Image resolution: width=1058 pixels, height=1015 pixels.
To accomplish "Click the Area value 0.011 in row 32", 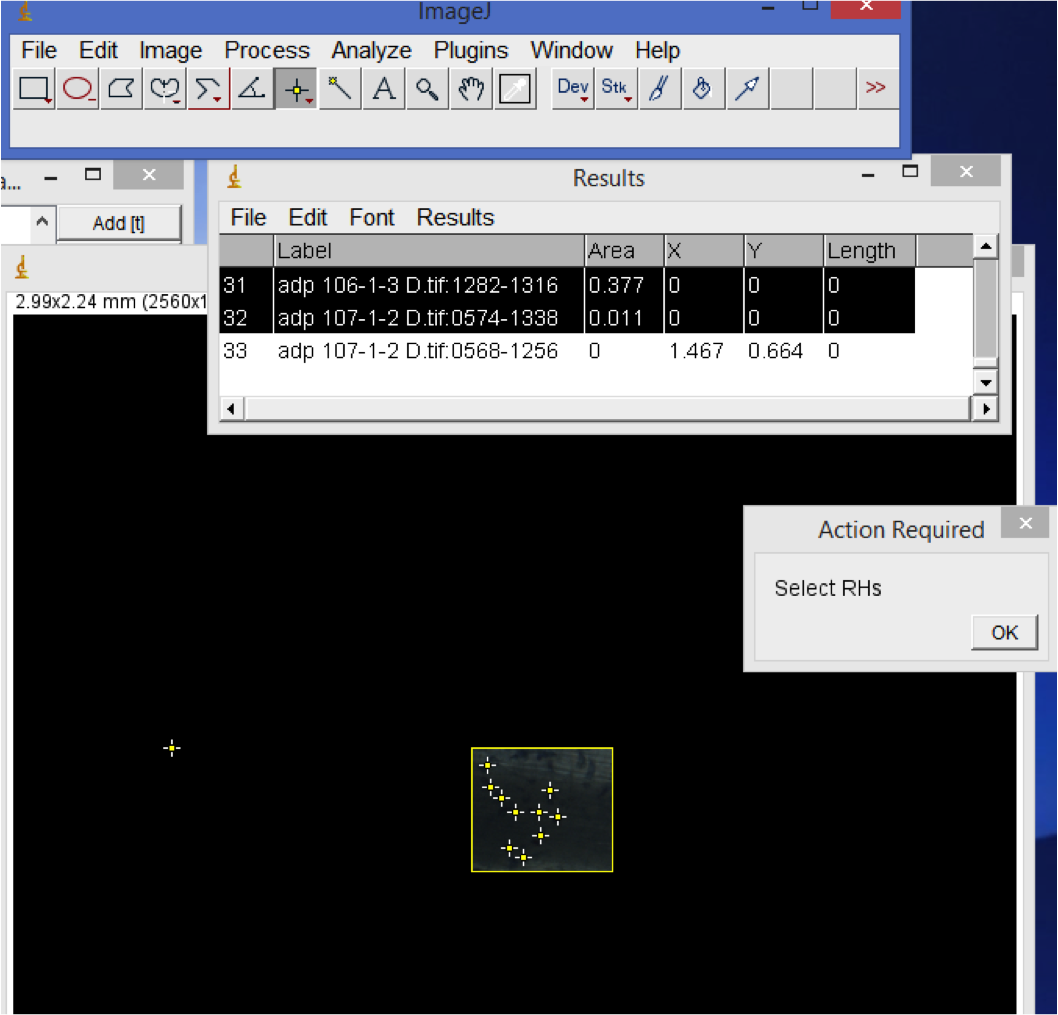I will click(615, 318).
